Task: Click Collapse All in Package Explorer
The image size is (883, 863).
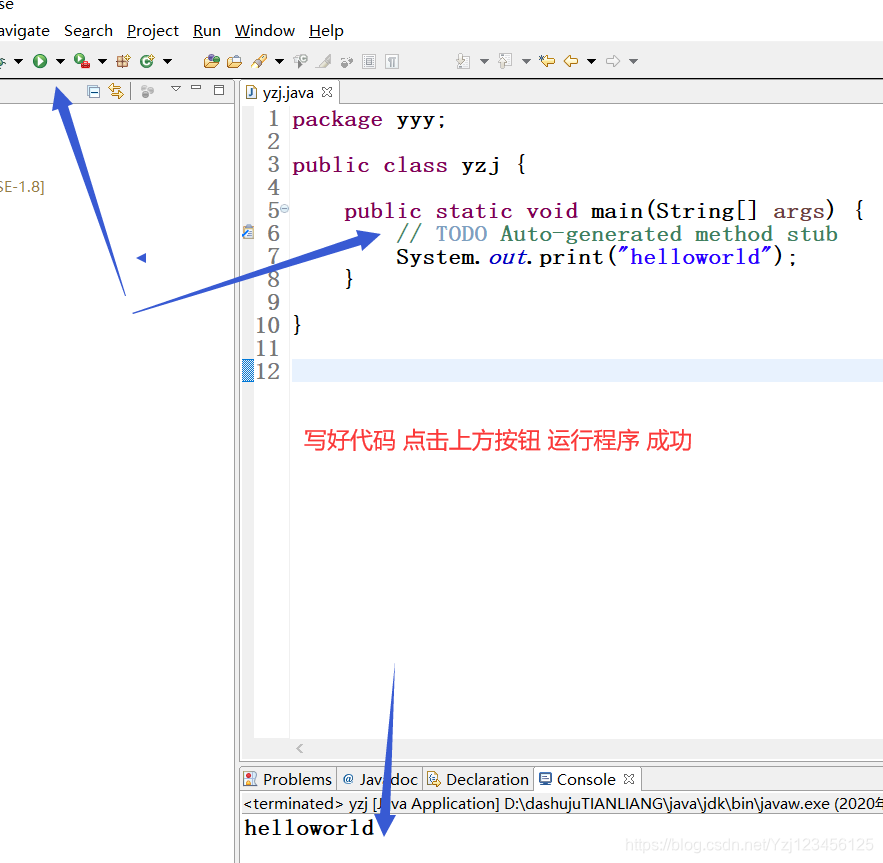Action: (x=93, y=91)
